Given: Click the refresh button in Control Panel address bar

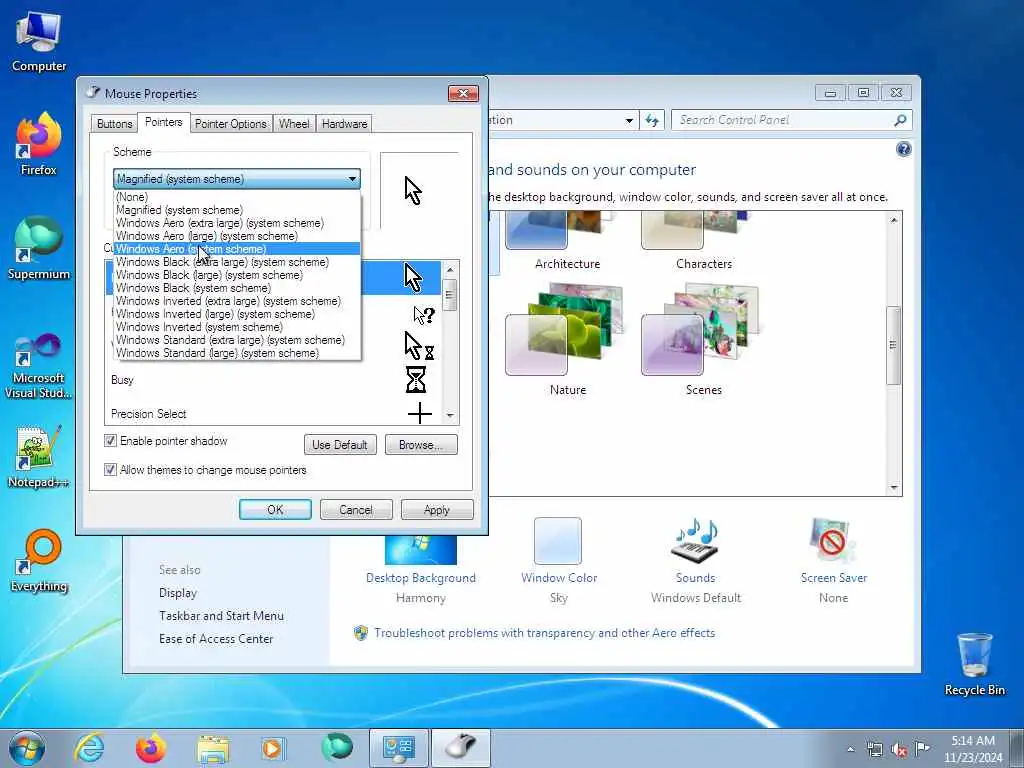Looking at the screenshot, I should pos(652,120).
